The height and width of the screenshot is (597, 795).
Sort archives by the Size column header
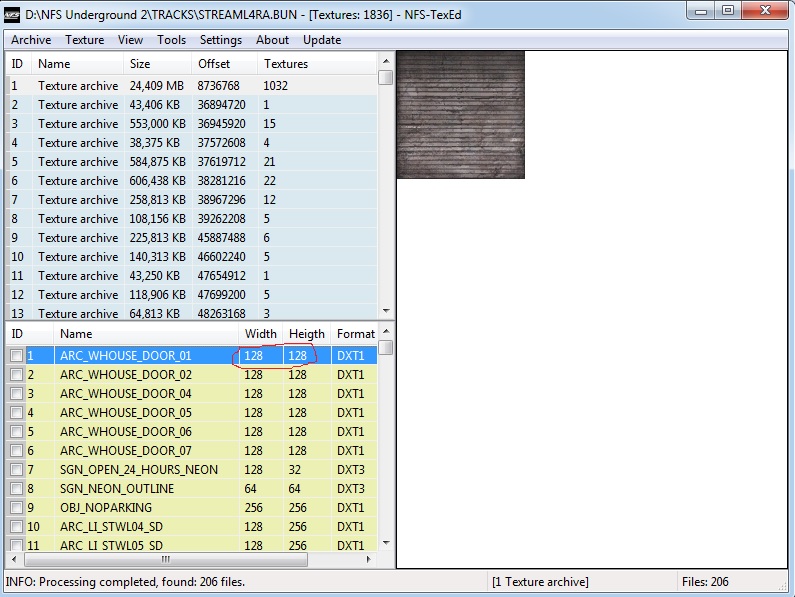(x=157, y=64)
